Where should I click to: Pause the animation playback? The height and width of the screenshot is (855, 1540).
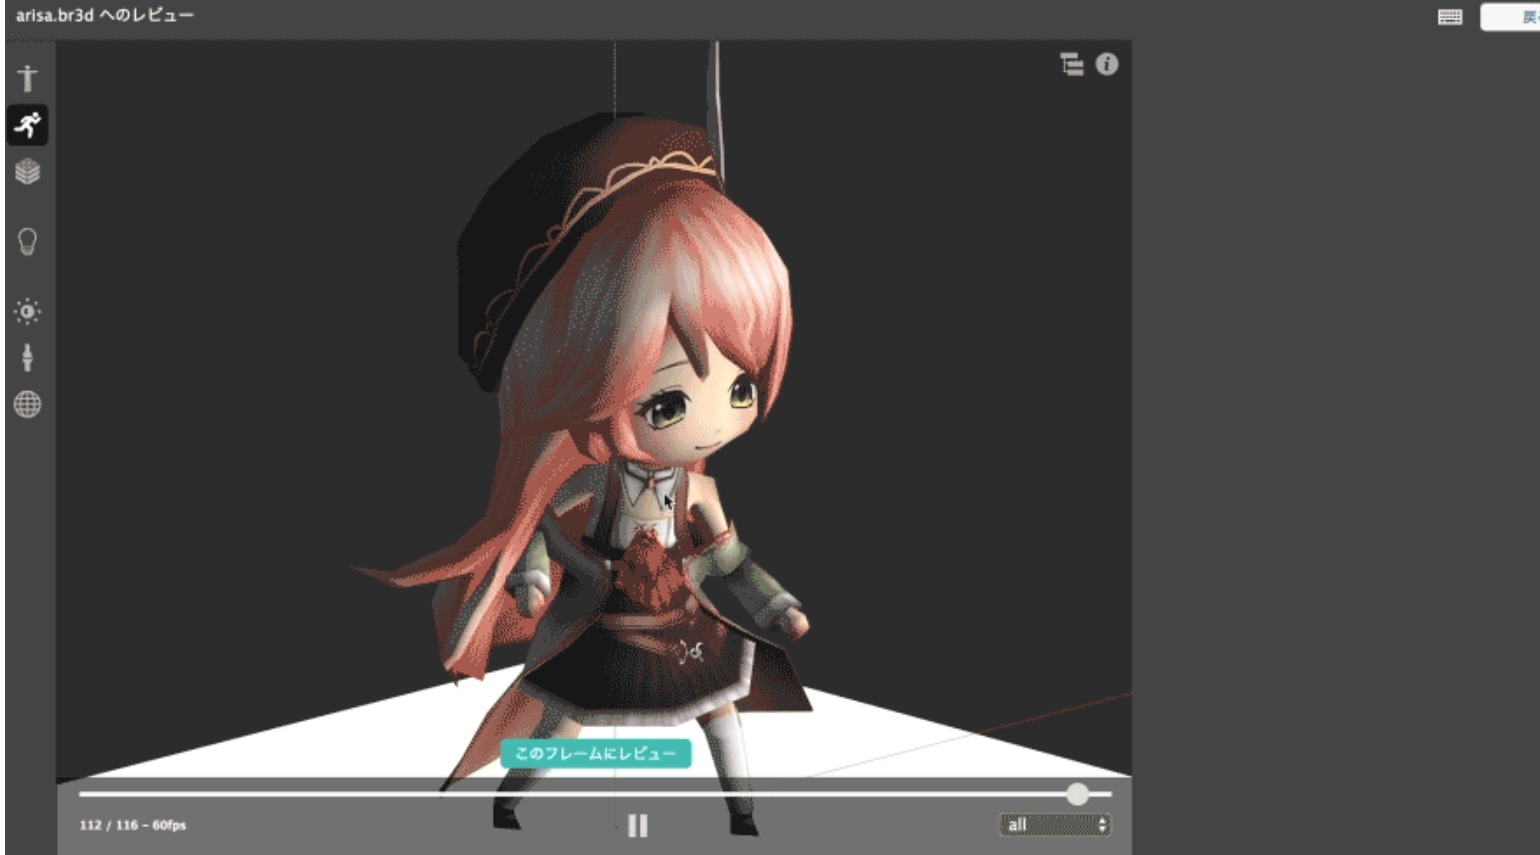pyautogui.click(x=637, y=825)
